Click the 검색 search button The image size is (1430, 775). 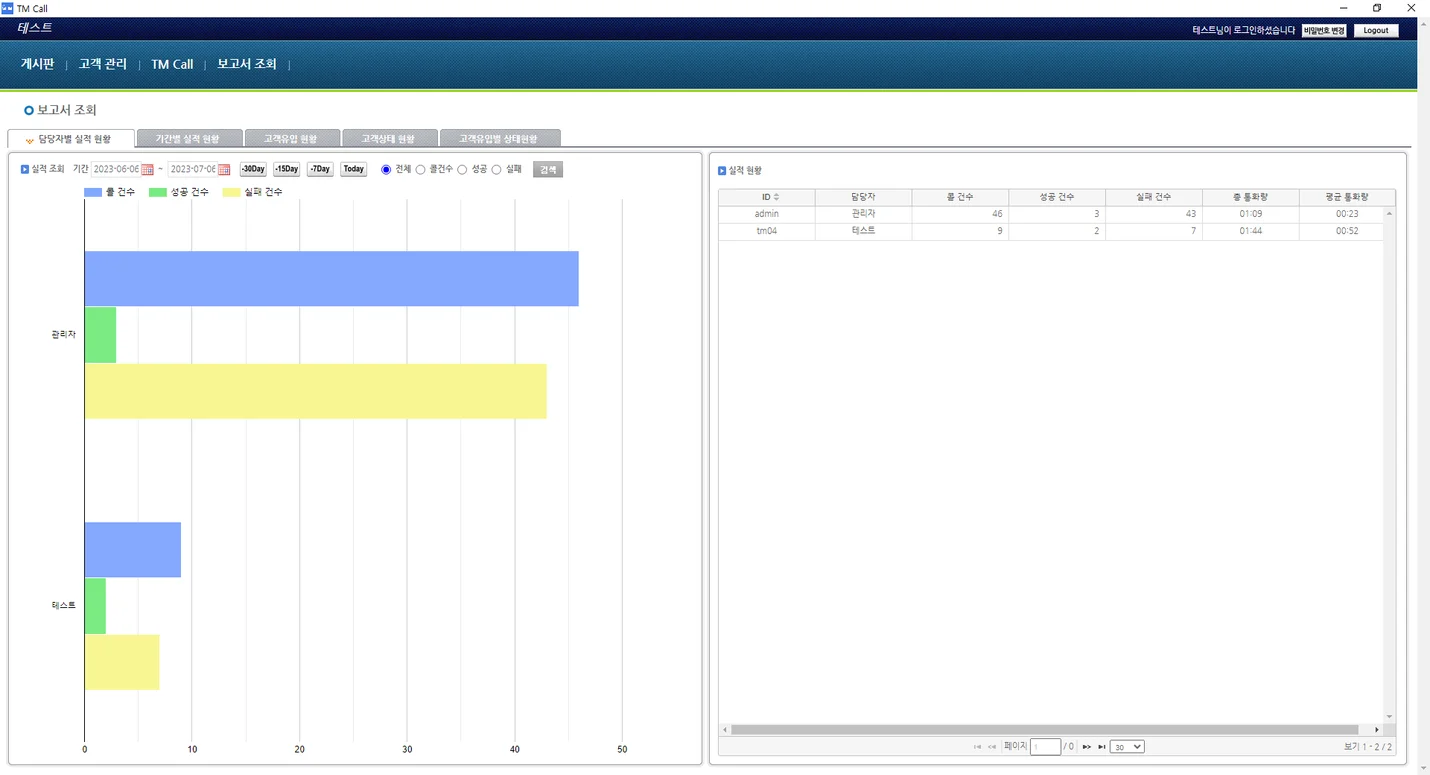(x=548, y=169)
